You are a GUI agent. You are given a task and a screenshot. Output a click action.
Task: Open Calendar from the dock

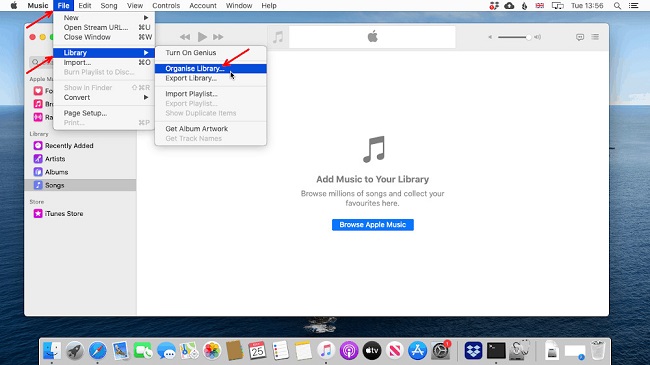point(257,351)
